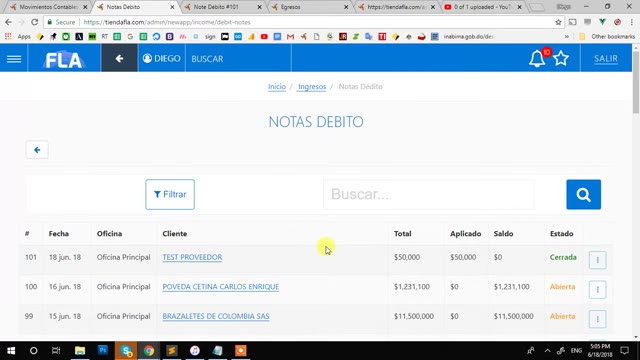The height and width of the screenshot is (360, 640).
Task: Click the browser back button
Action: pyautogui.click(x=9, y=22)
